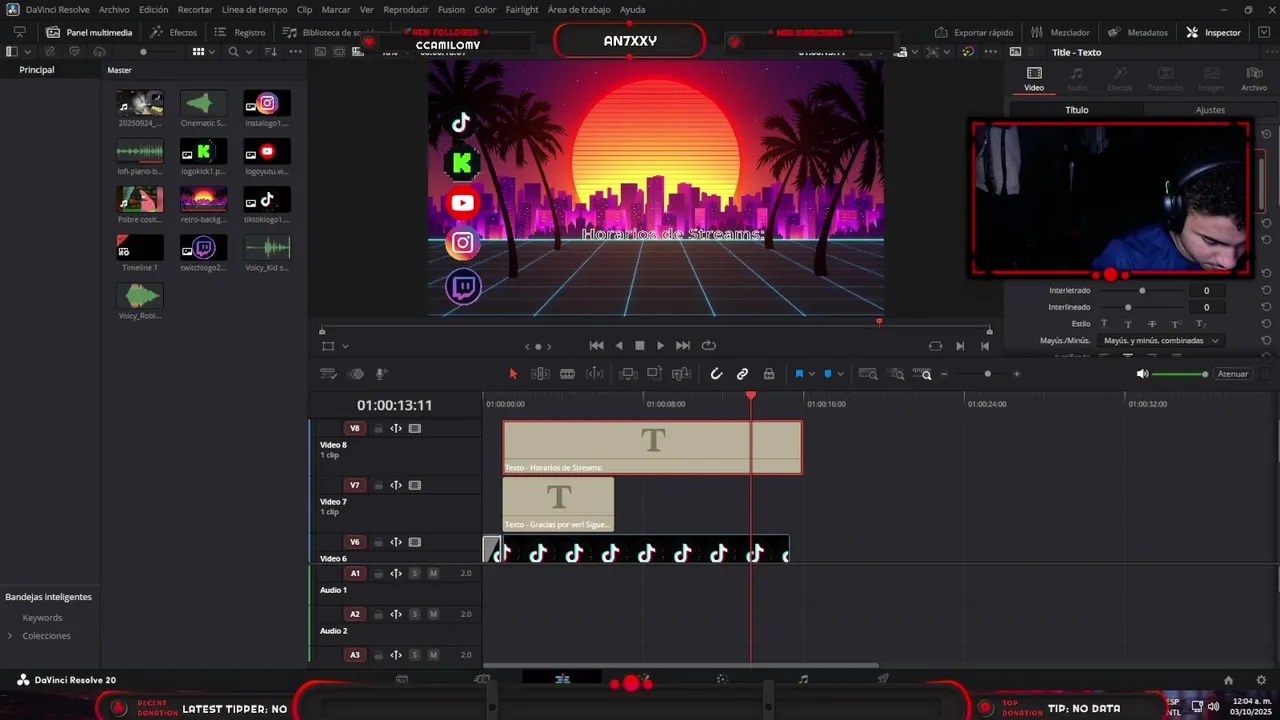Open the flag color dropdown arrow
Viewport: 1280px width, 720px height.
pos(811,374)
